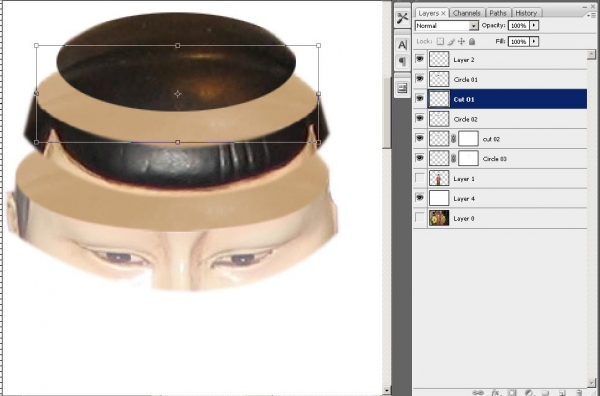Open the Fill slider arrow
This screenshot has height=396, width=600.
[x=534, y=41]
